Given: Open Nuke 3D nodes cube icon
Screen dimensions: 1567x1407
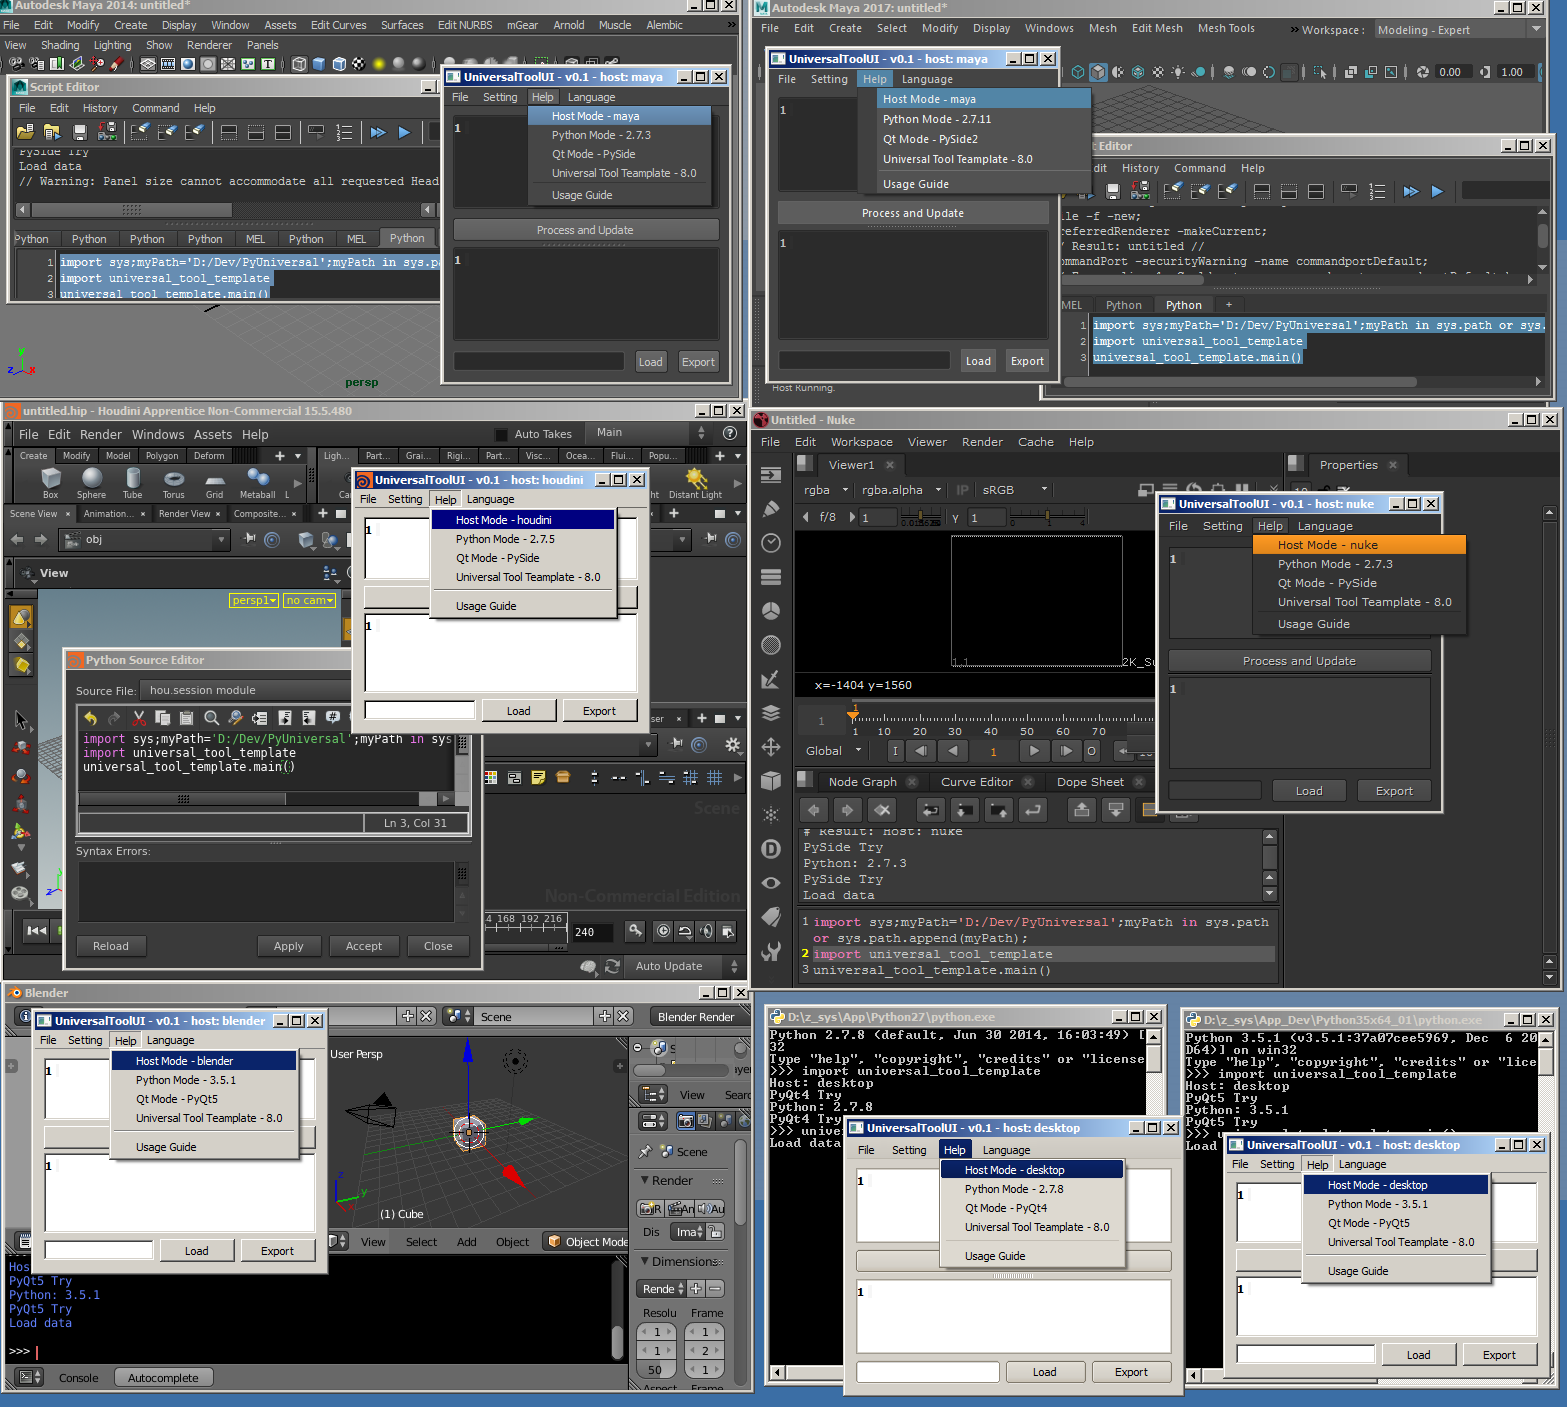Looking at the screenshot, I should [771, 781].
